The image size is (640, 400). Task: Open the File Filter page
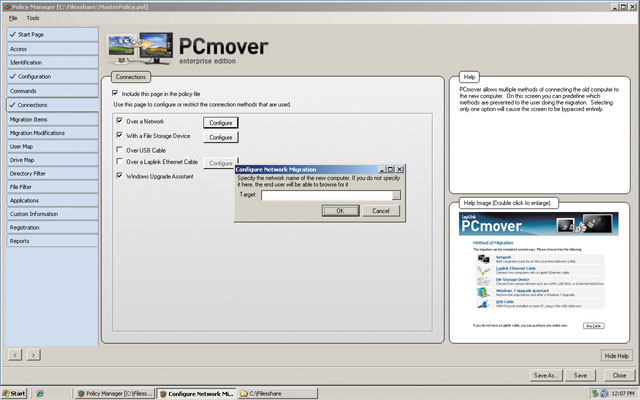(x=52, y=187)
